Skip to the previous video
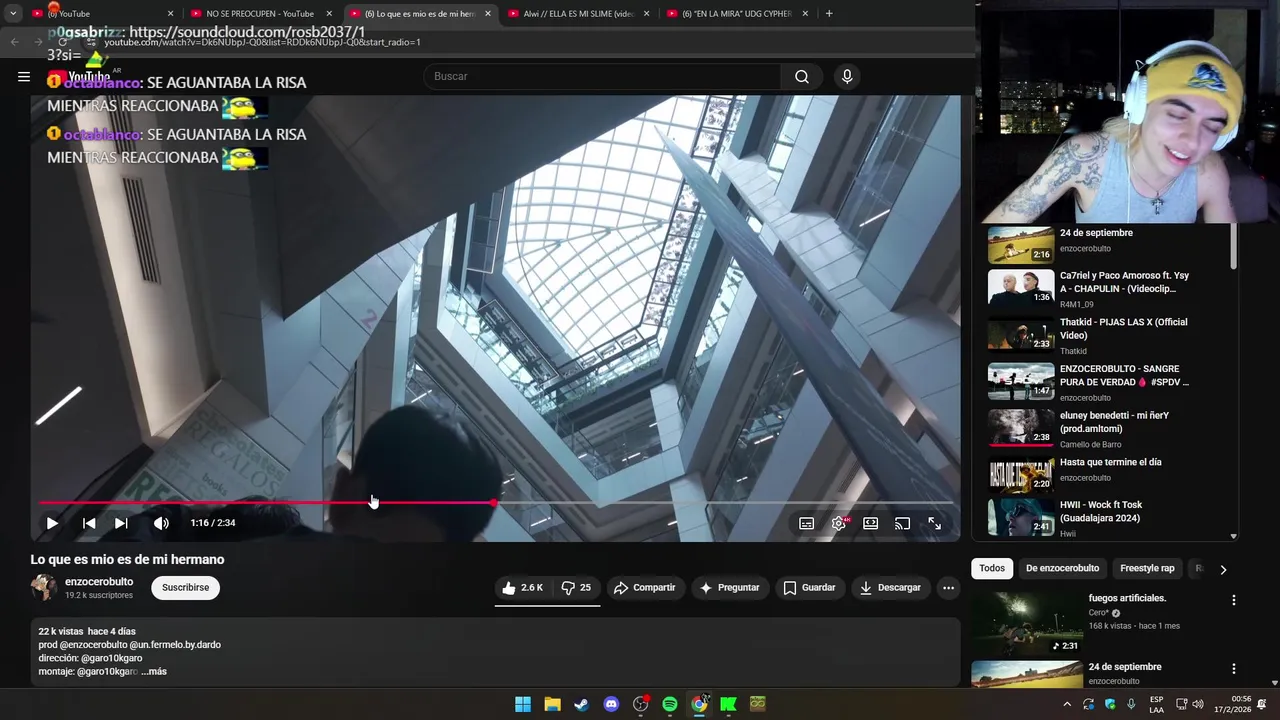 (89, 523)
